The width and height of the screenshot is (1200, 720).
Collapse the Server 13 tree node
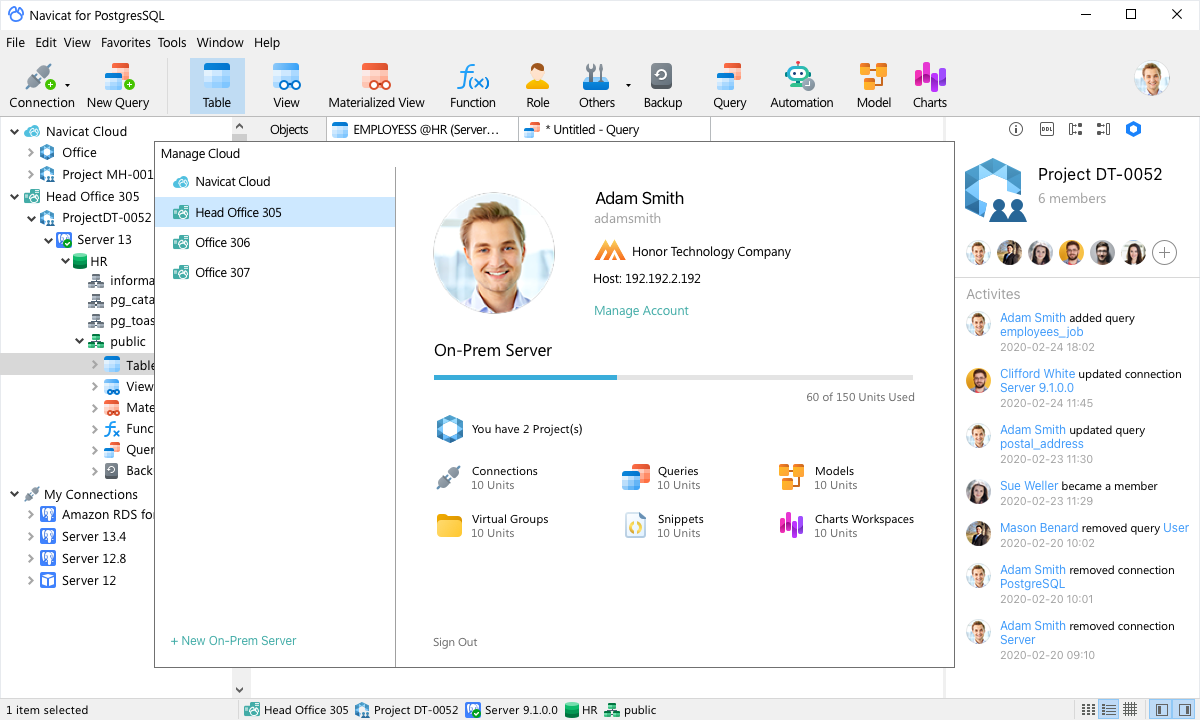click(48, 240)
